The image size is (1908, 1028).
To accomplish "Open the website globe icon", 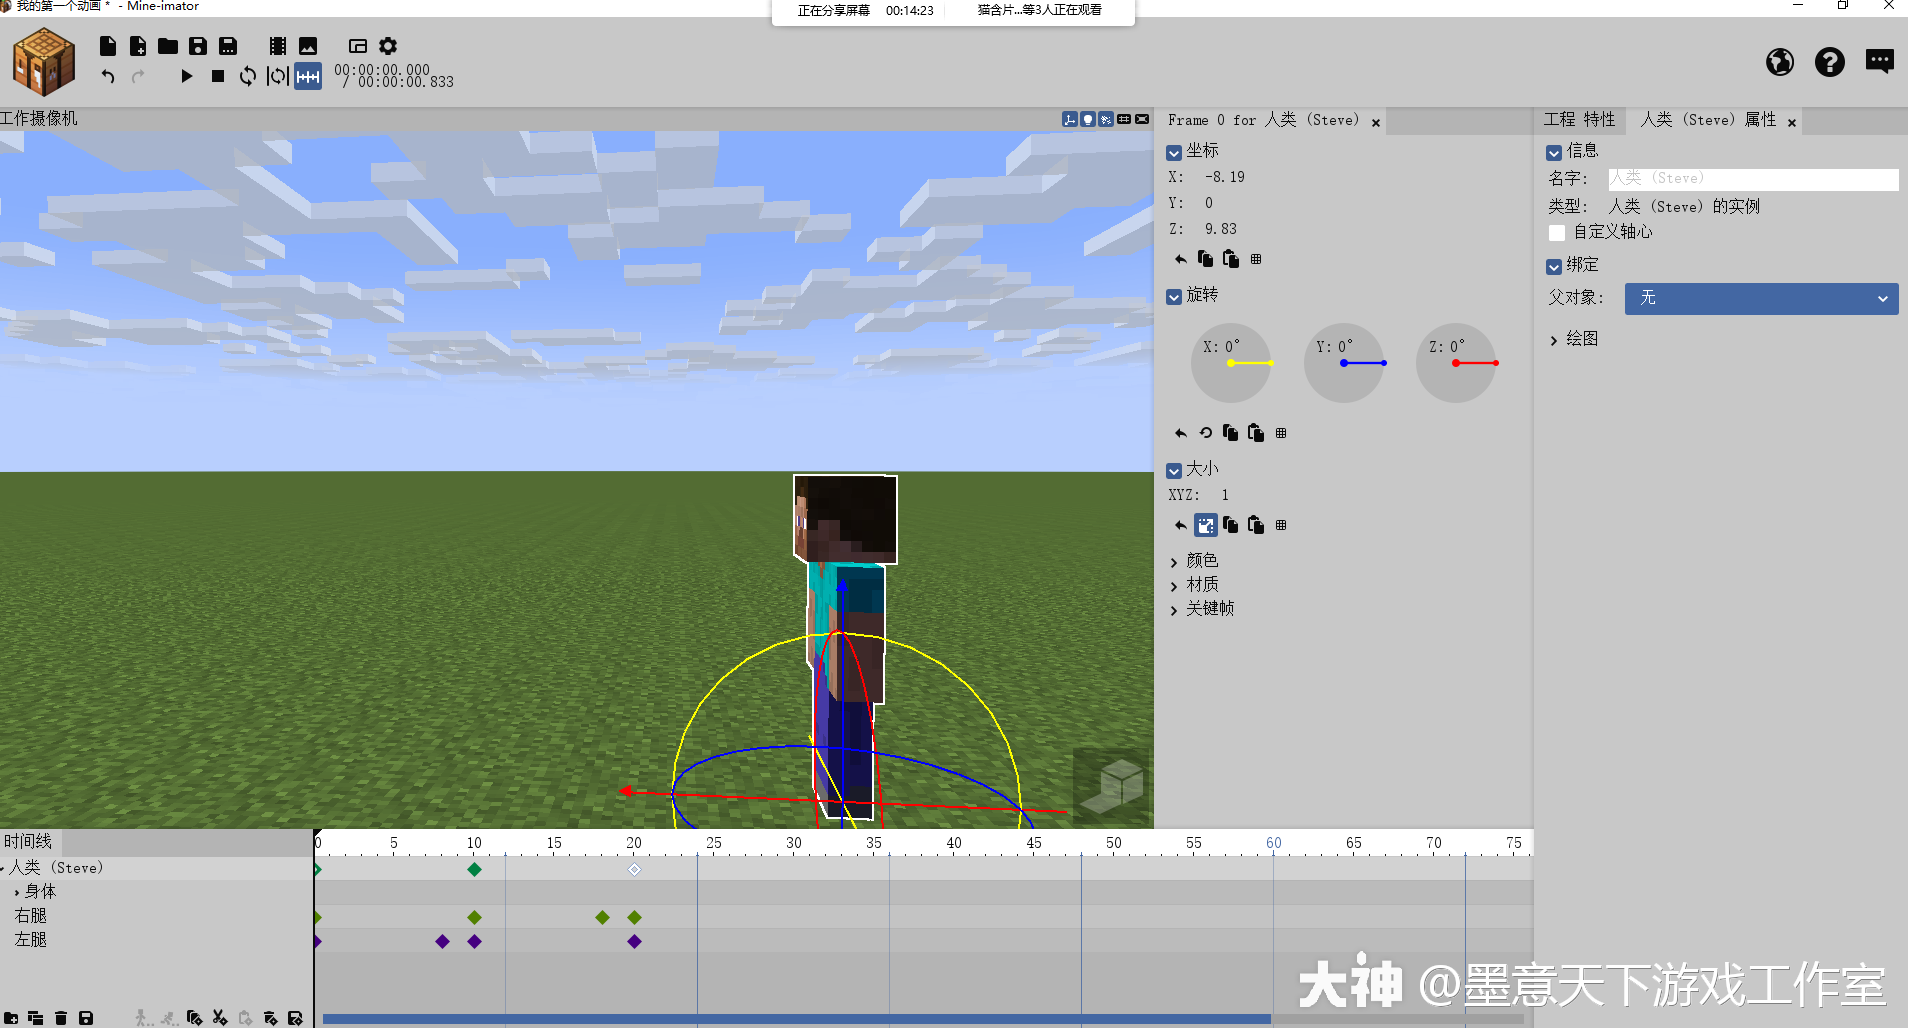I will click(x=1780, y=62).
